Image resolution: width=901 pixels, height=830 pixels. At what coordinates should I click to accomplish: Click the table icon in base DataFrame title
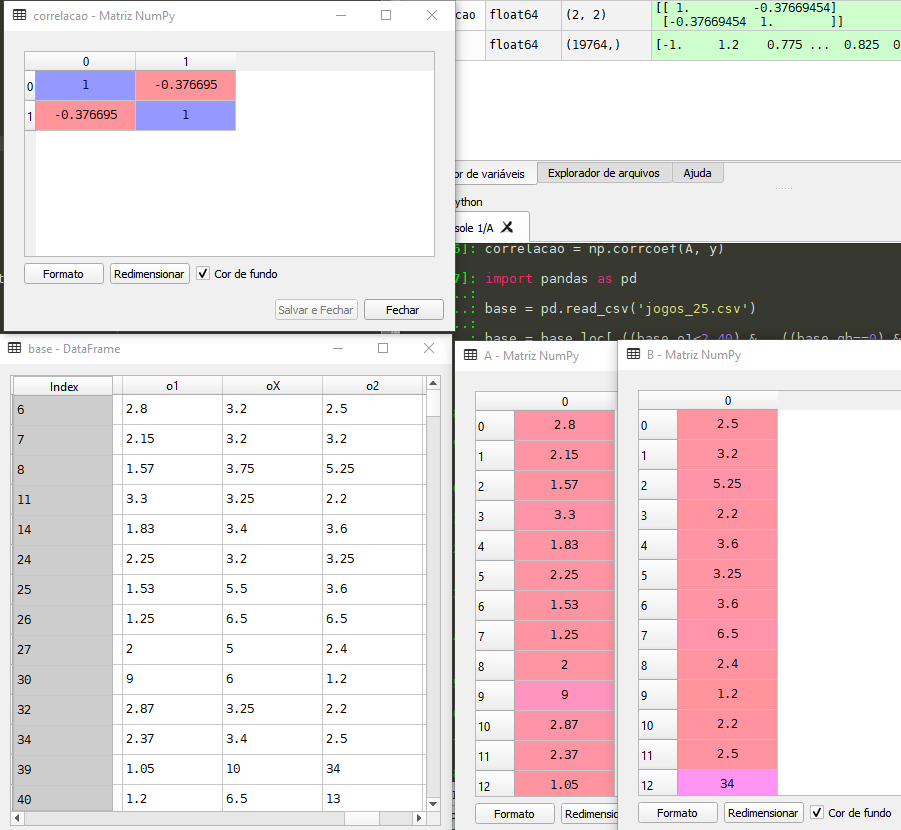14,348
